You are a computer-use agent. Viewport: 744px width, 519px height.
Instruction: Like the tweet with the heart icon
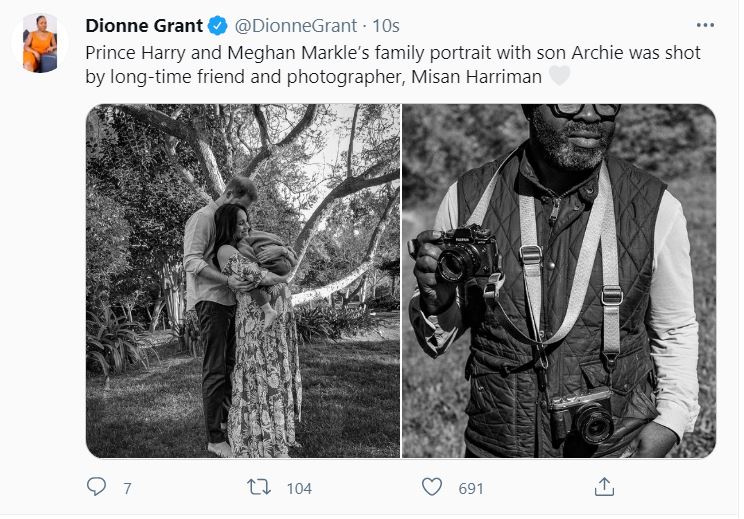click(432, 487)
